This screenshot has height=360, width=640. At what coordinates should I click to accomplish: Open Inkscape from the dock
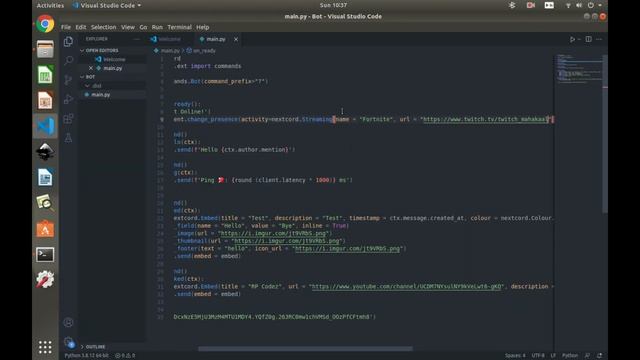[x=45, y=152]
